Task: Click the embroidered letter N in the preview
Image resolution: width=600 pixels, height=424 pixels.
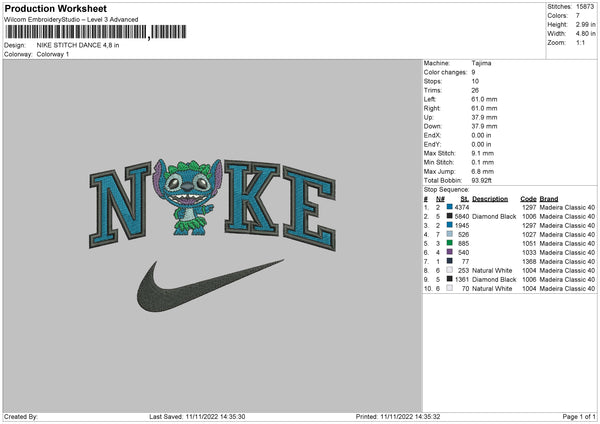Action: 121,204
